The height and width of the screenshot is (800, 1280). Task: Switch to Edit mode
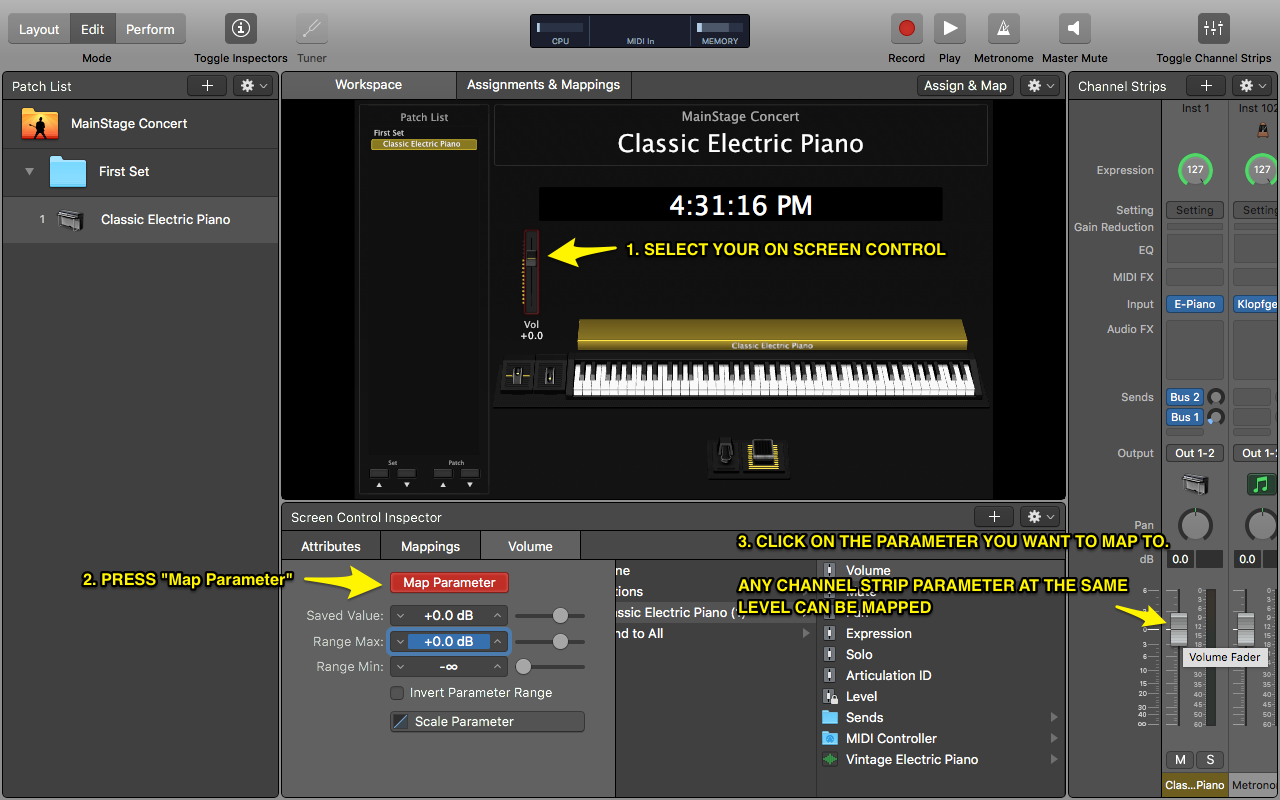point(93,29)
